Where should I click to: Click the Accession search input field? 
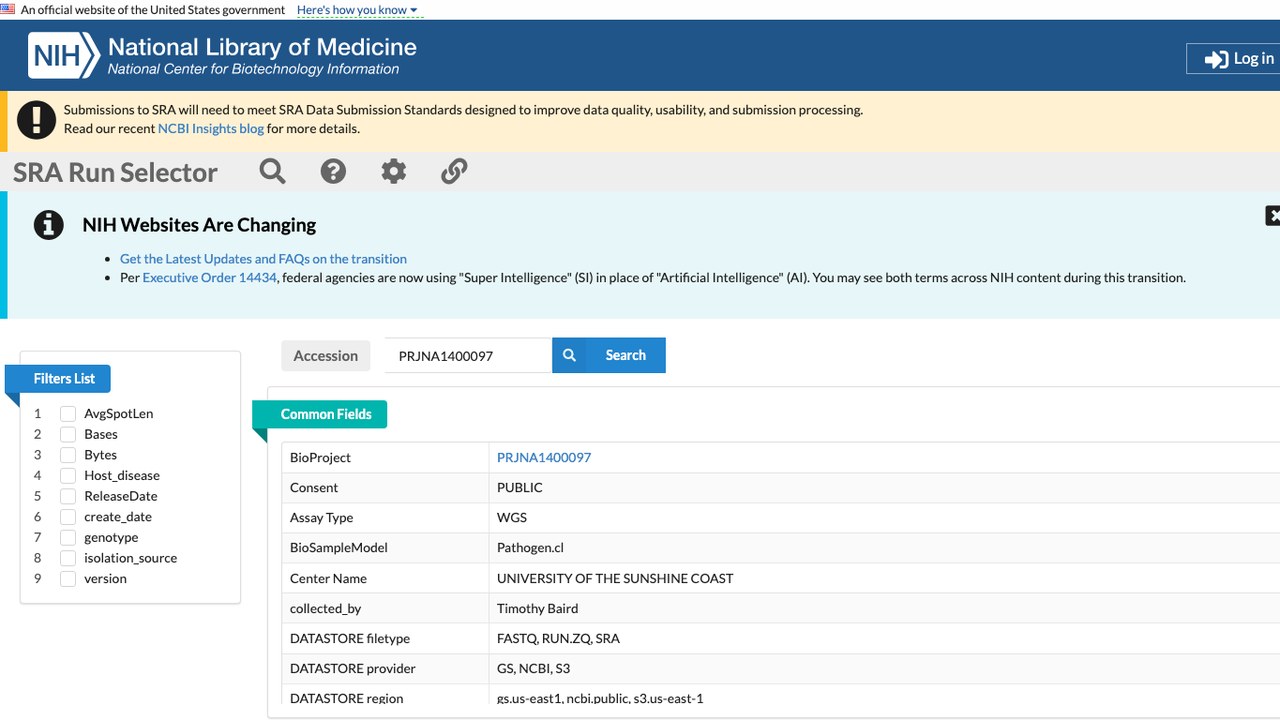point(468,355)
